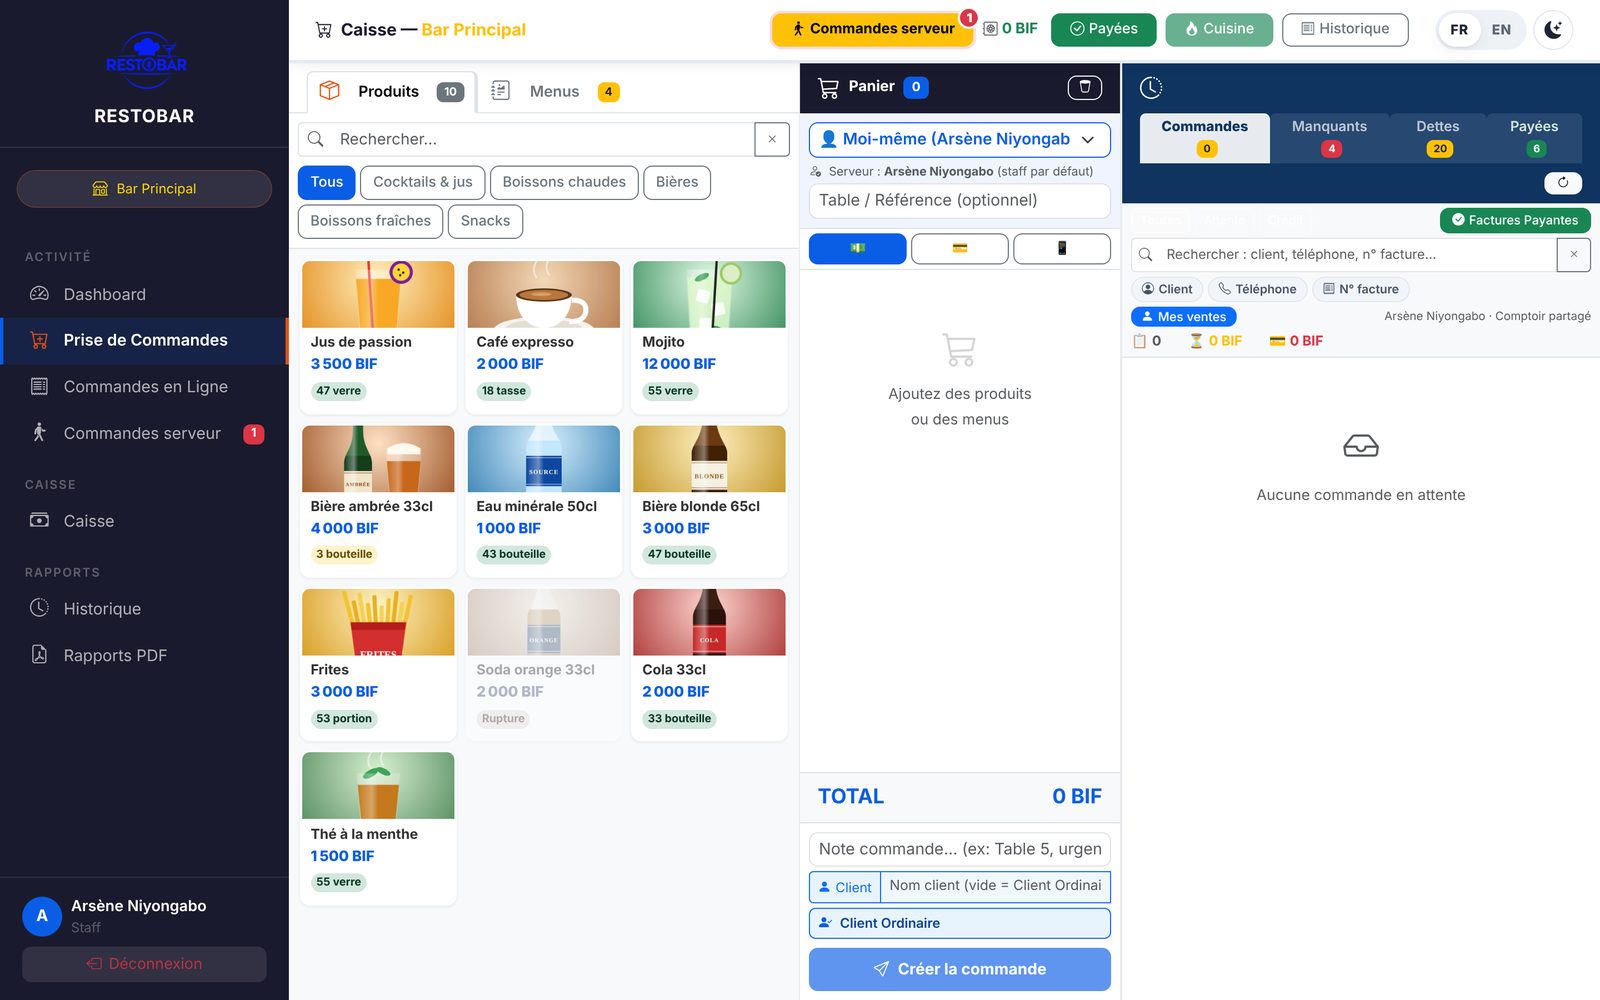The image size is (1600, 1000).
Task: Filter products by Boissons chaudes
Action: point(564,182)
